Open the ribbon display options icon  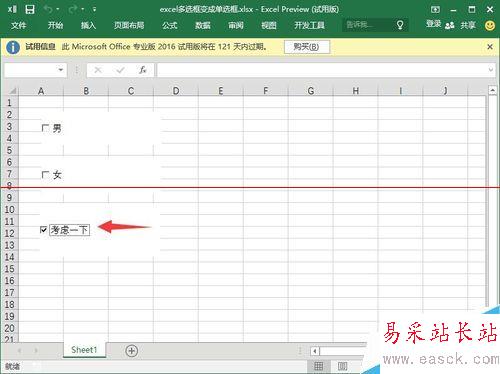click(435, 9)
